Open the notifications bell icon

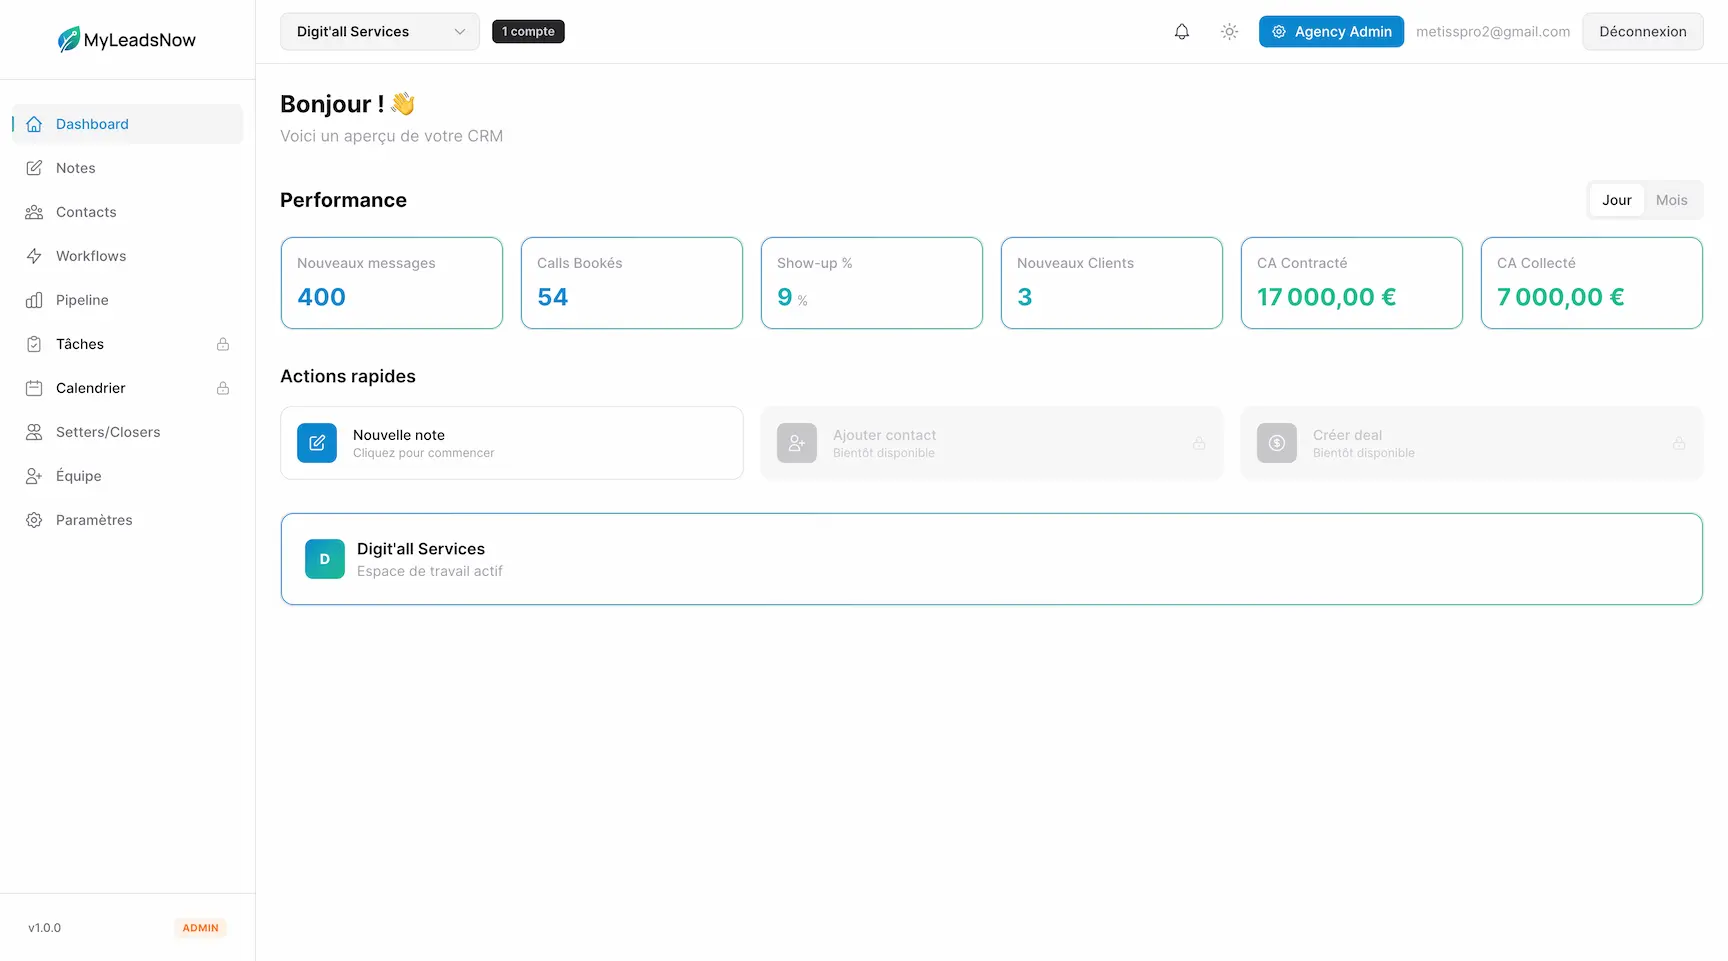(1181, 31)
